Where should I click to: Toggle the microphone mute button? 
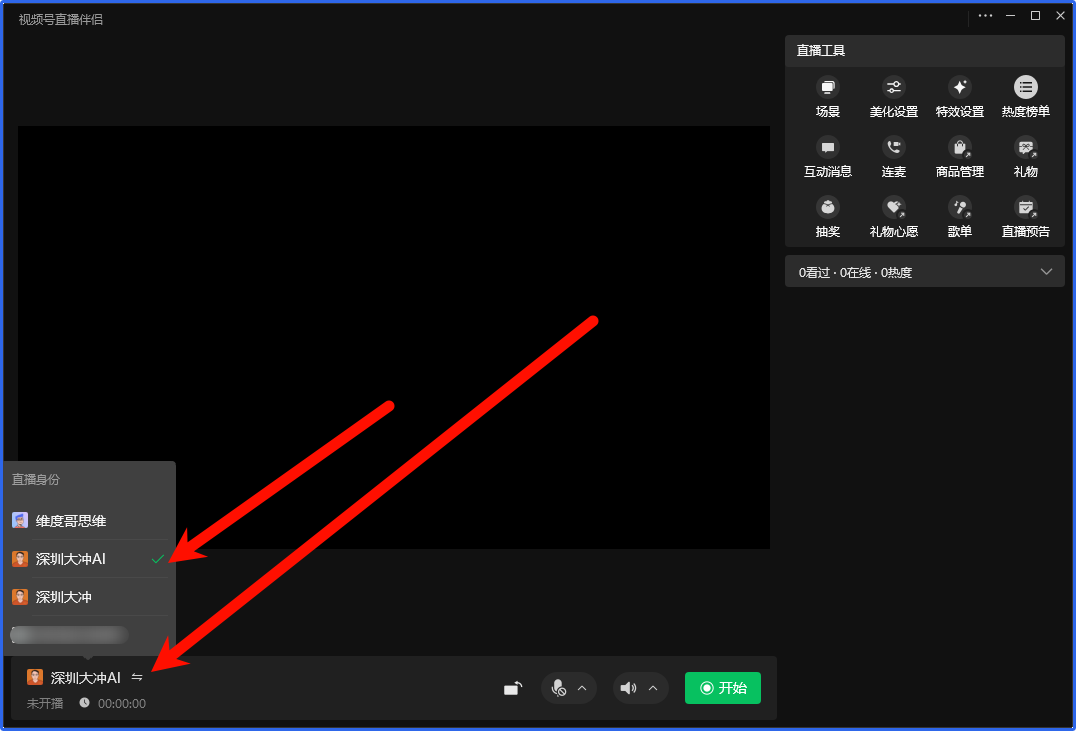pos(559,688)
